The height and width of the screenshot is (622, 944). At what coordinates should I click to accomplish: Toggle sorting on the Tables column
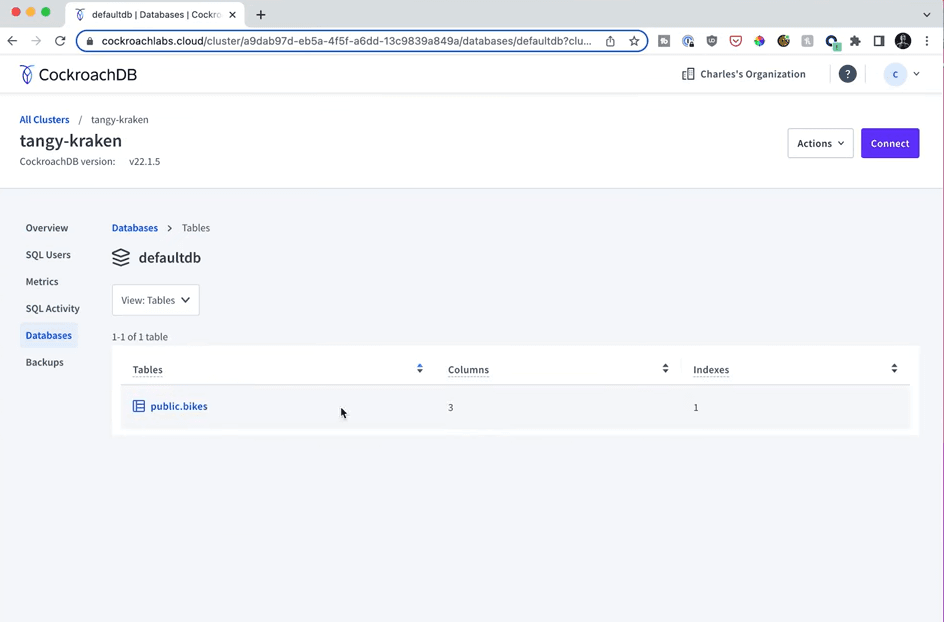pyautogui.click(x=419, y=369)
